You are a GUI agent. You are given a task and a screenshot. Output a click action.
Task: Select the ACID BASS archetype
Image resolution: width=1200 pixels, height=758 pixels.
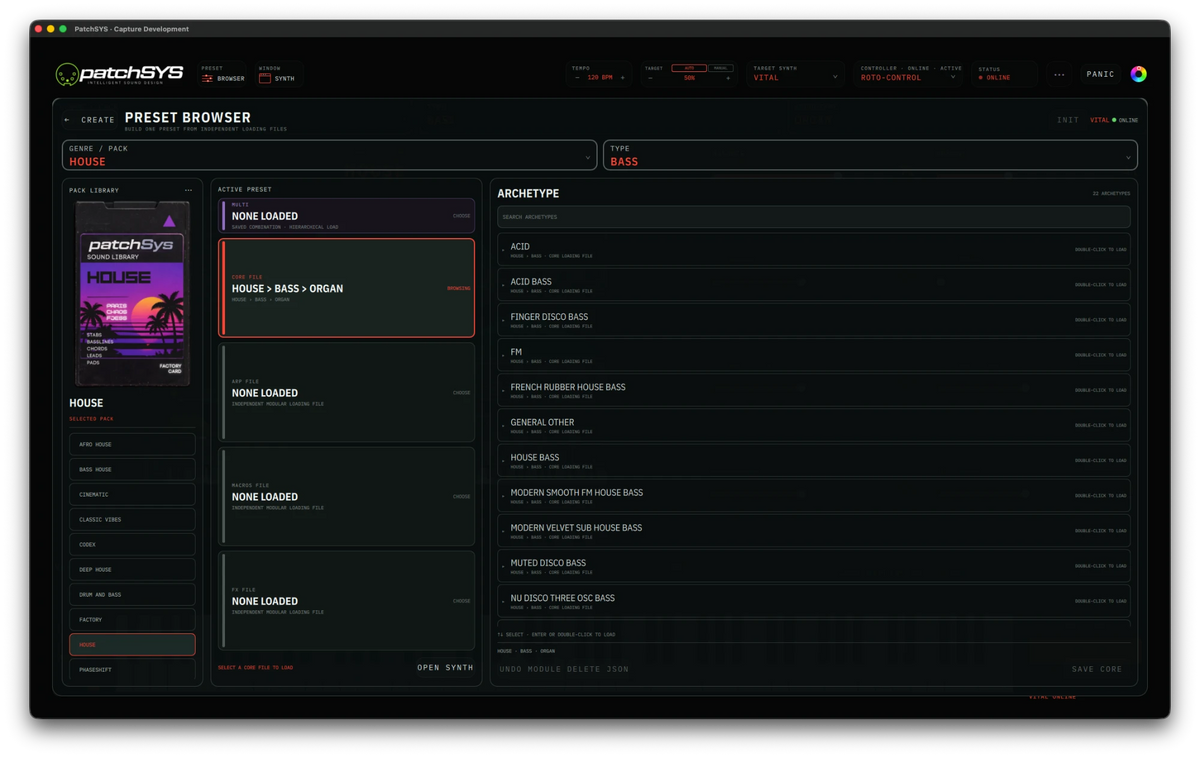(814, 285)
